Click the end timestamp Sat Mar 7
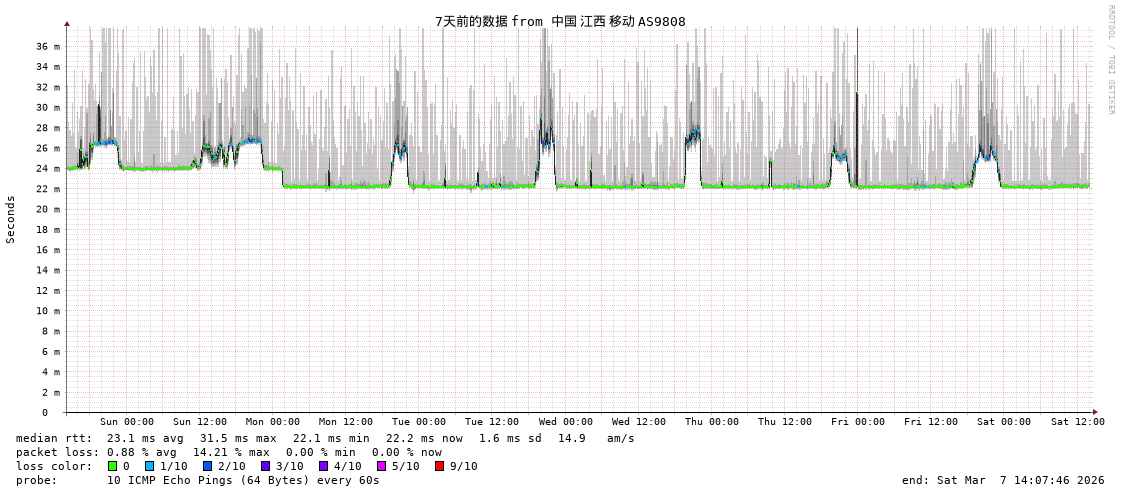Screen dimensions: 1121x494 click(1003, 480)
